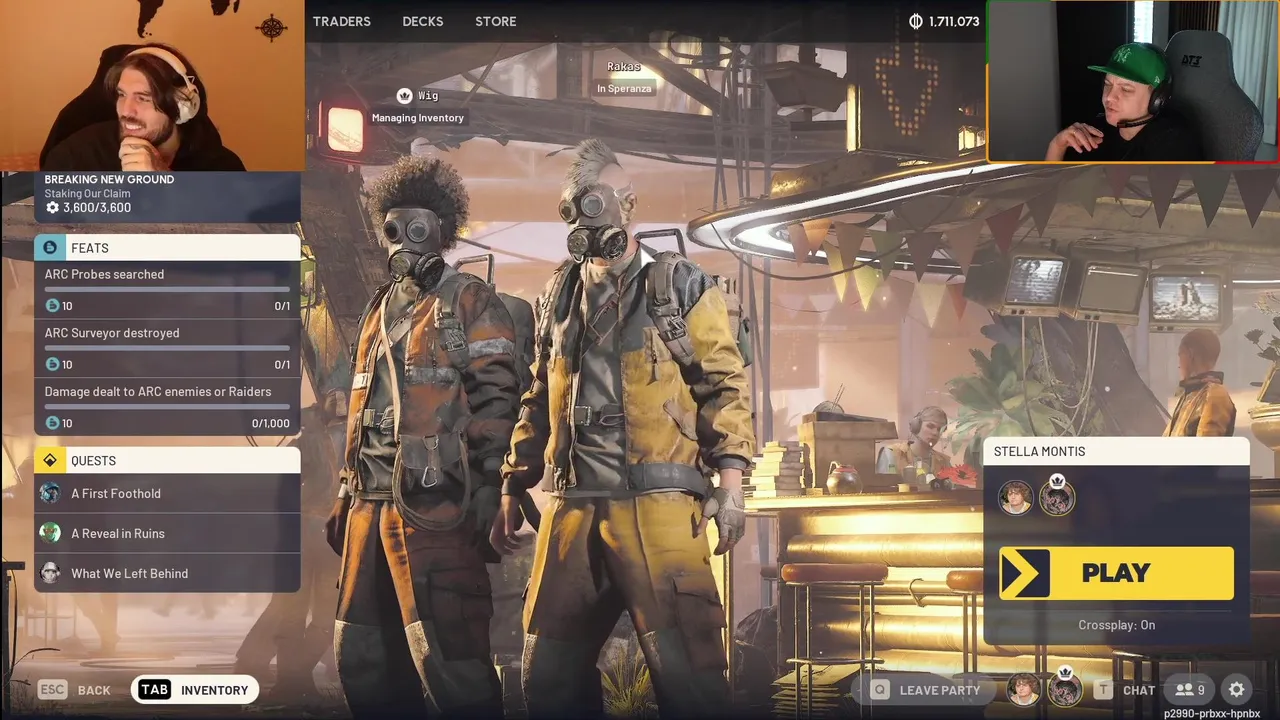Click ARC Surveyor destroyed progress bar
Viewport: 1280px width, 720px height.
click(x=167, y=348)
